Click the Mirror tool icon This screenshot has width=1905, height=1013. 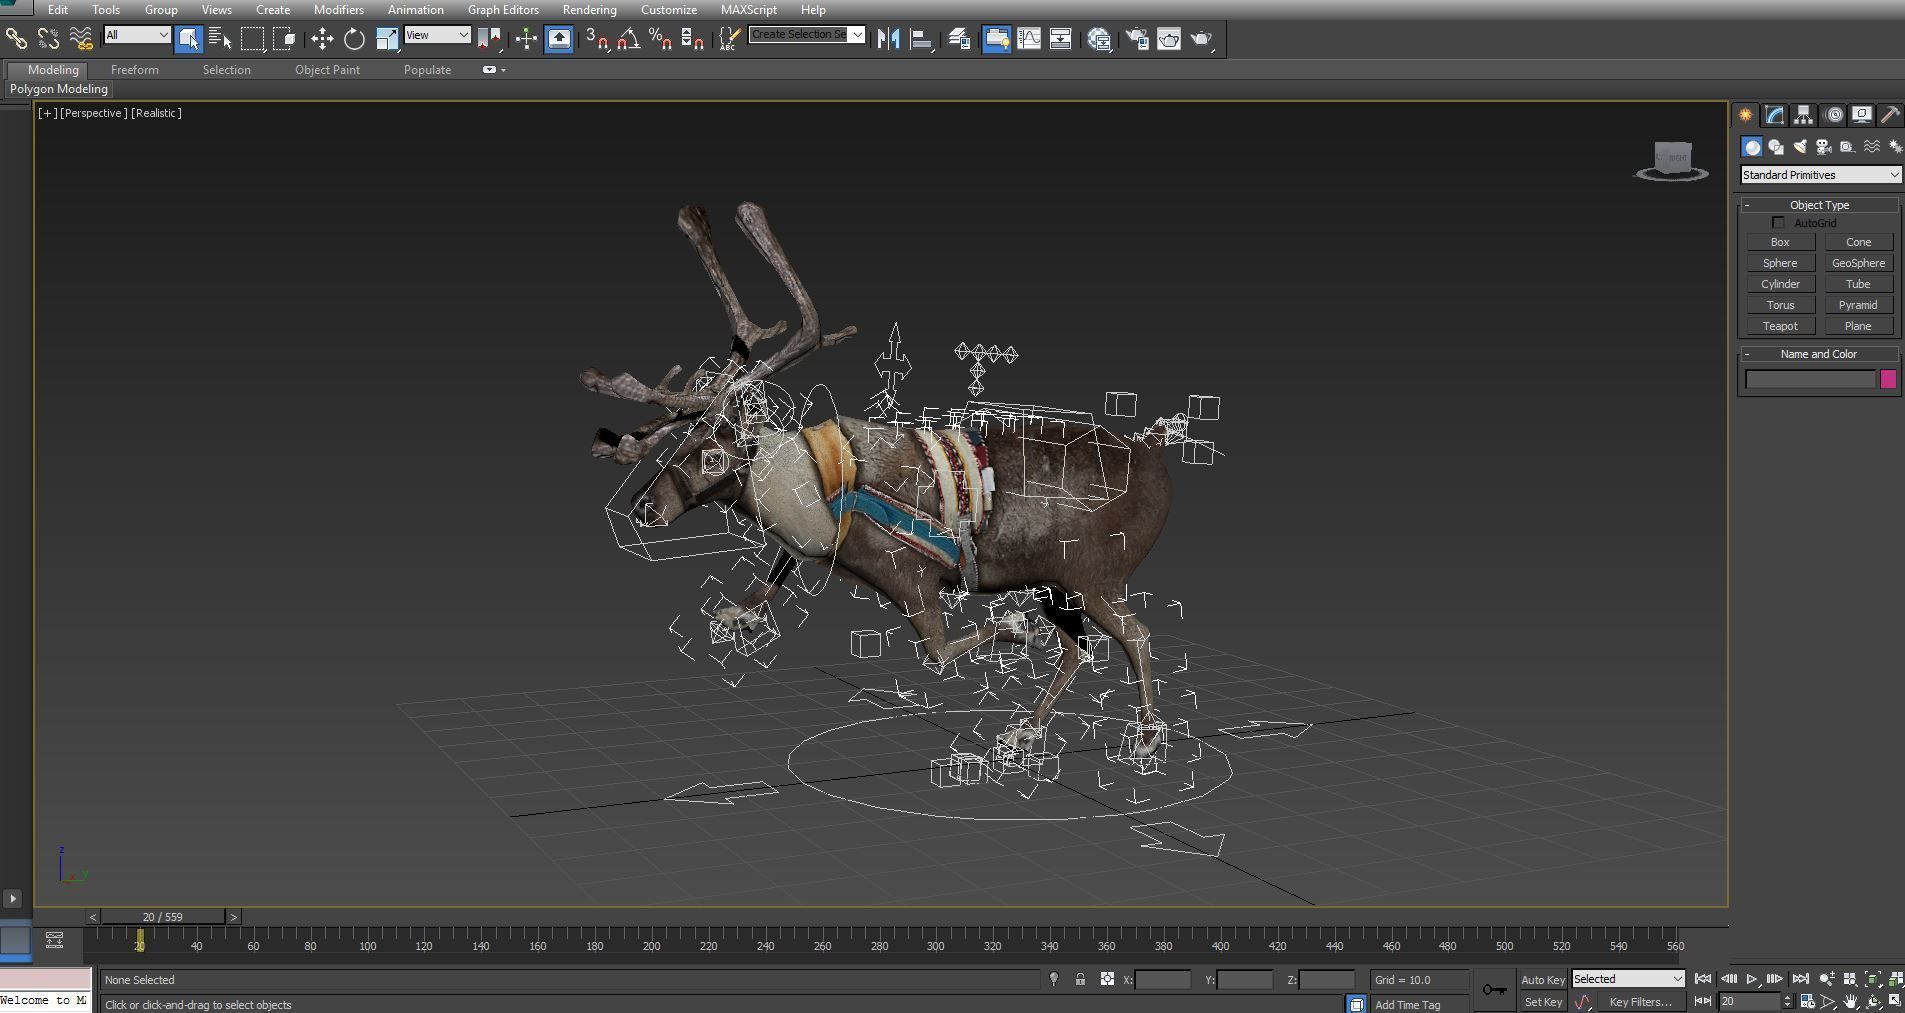888,39
